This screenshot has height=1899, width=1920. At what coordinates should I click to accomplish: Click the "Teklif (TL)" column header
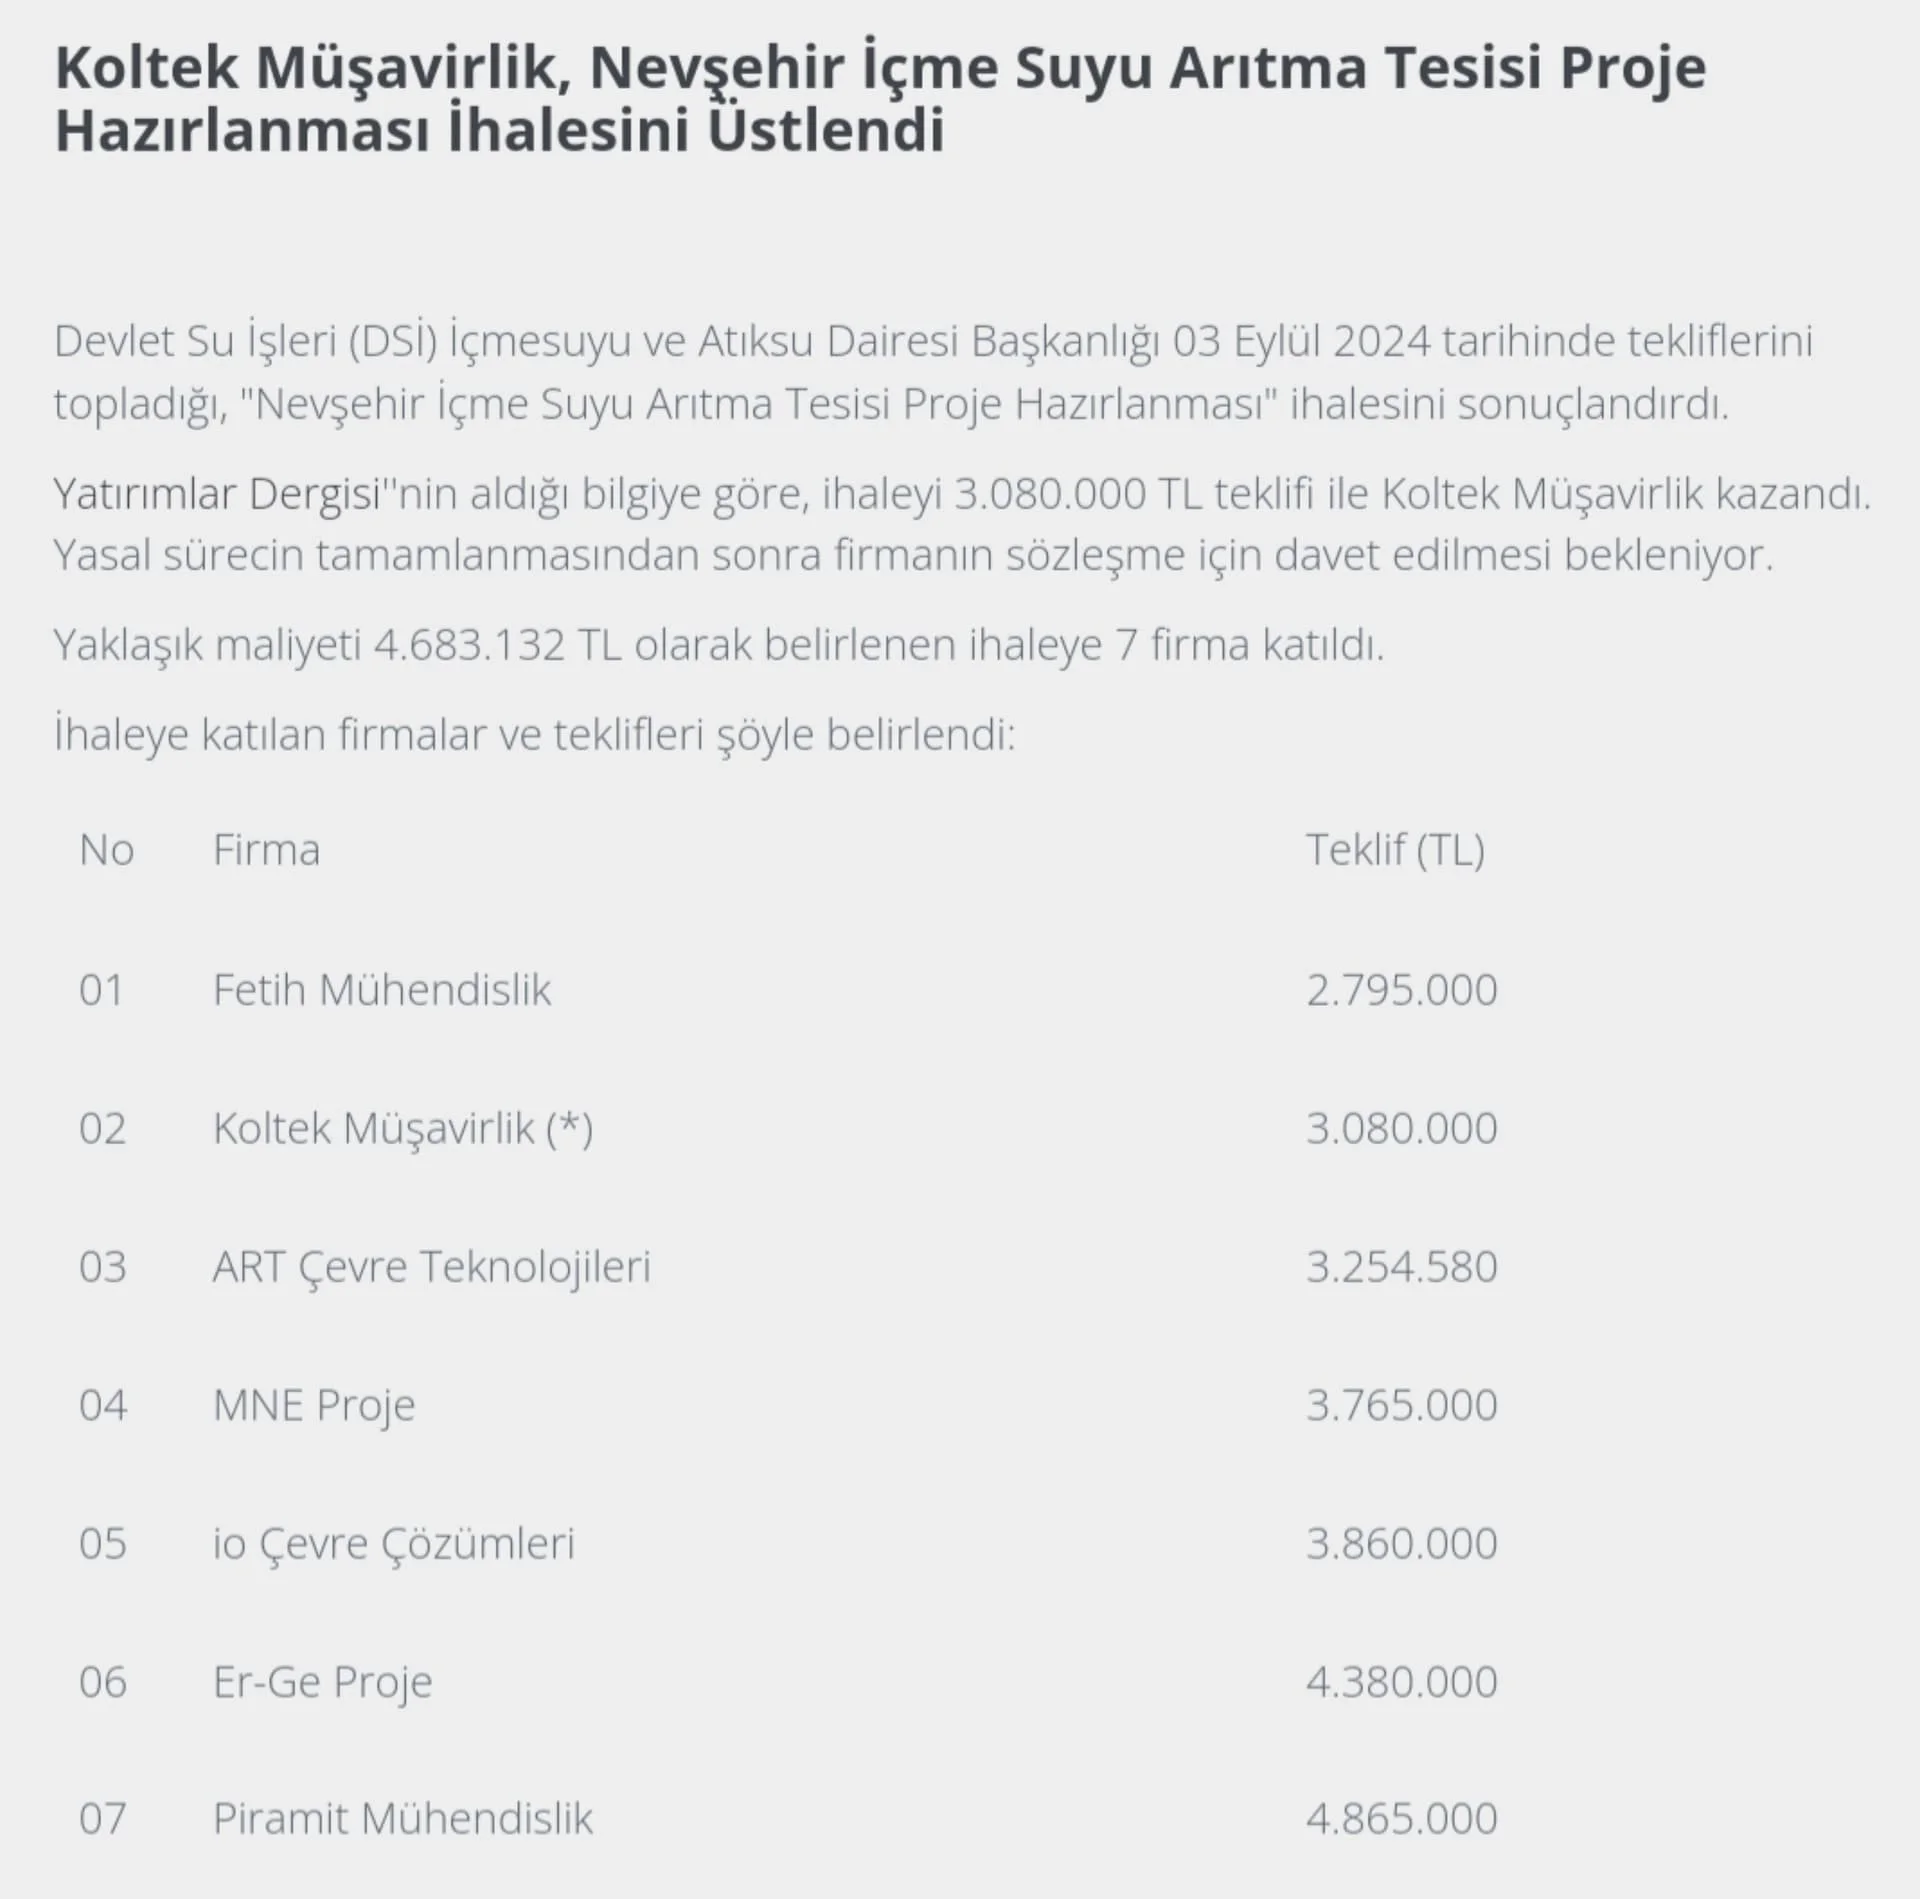pos(1395,850)
